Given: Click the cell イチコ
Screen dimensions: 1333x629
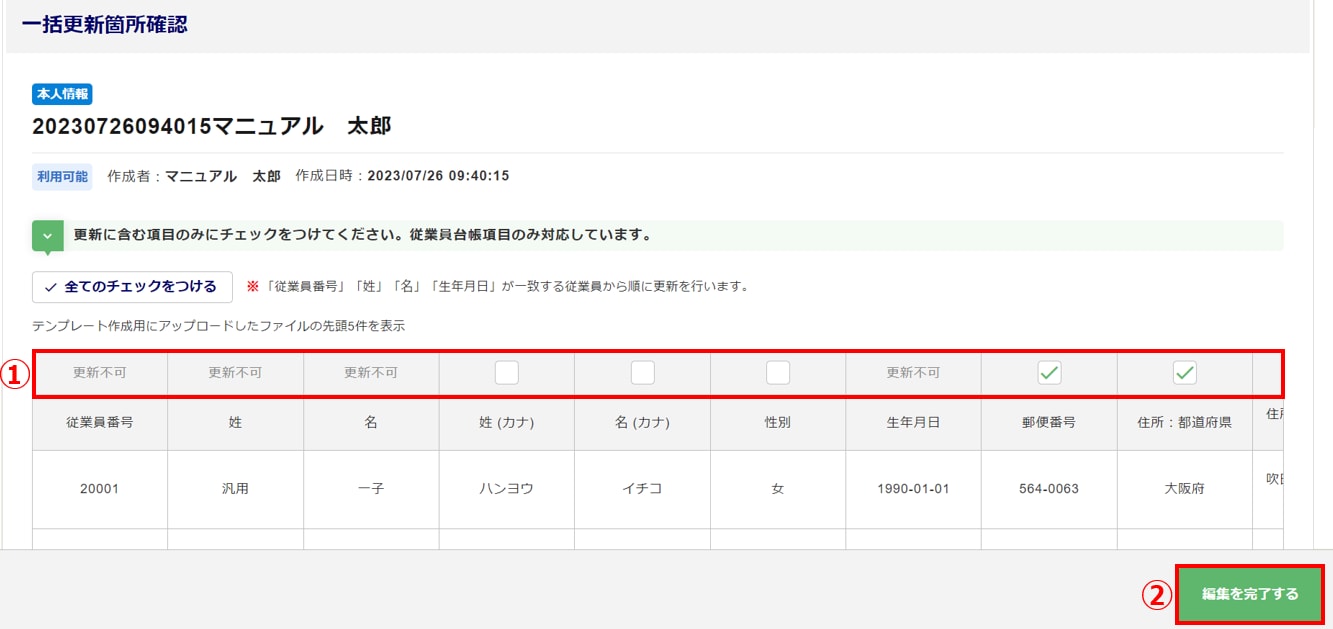Looking at the screenshot, I should pyautogui.click(x=642, y=489).
